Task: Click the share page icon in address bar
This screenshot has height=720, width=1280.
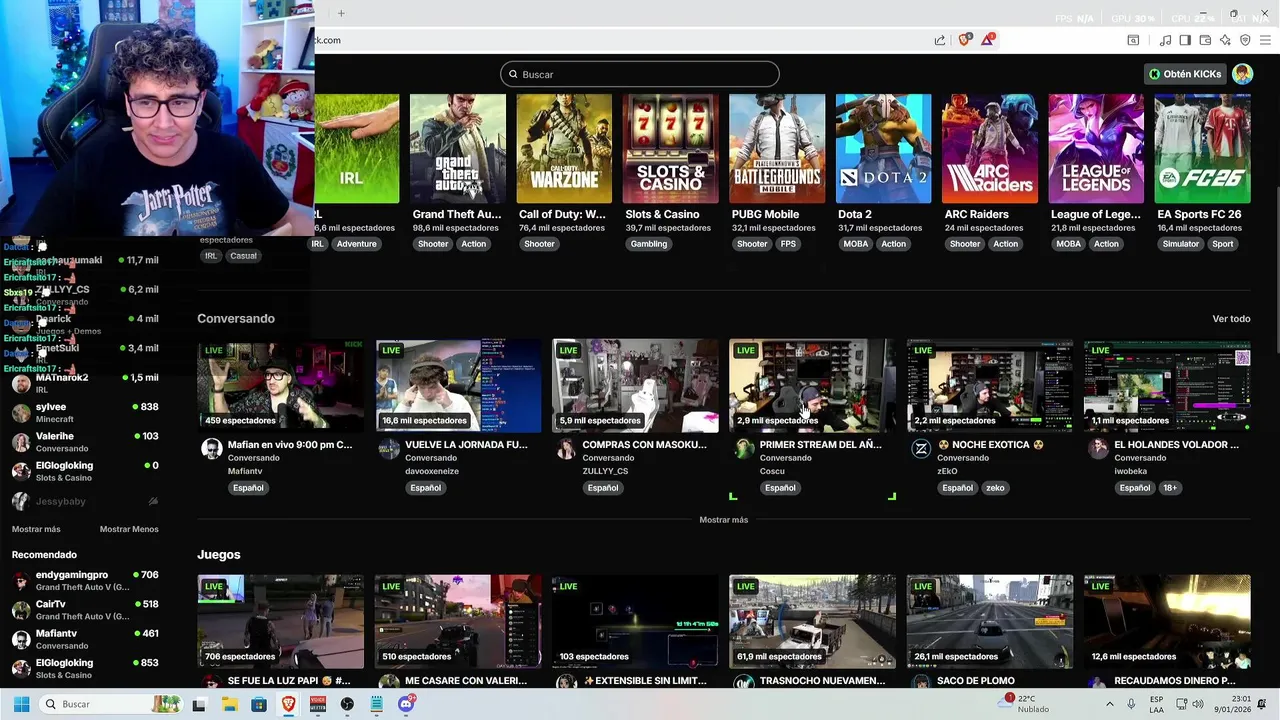Action: pyautogui.click(x=940, y=40)
